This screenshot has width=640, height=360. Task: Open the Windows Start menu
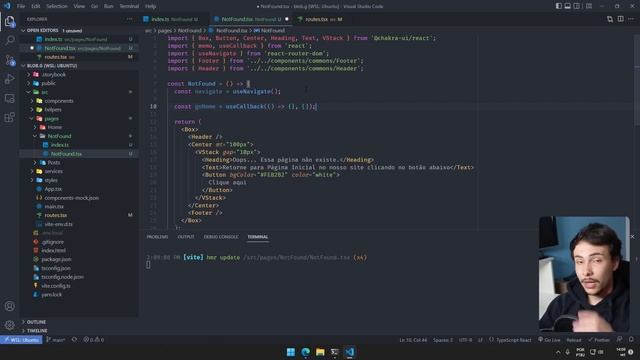(291, 352)
